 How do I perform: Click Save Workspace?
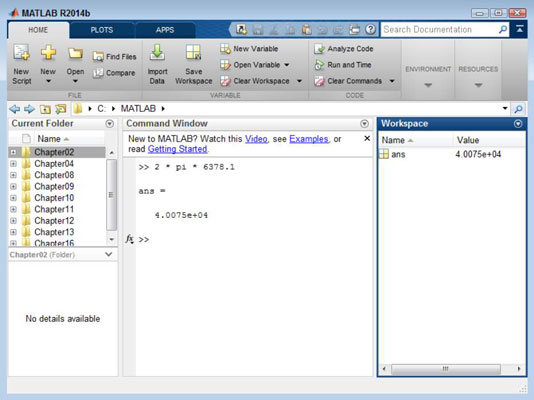click(x=193, y=64)
